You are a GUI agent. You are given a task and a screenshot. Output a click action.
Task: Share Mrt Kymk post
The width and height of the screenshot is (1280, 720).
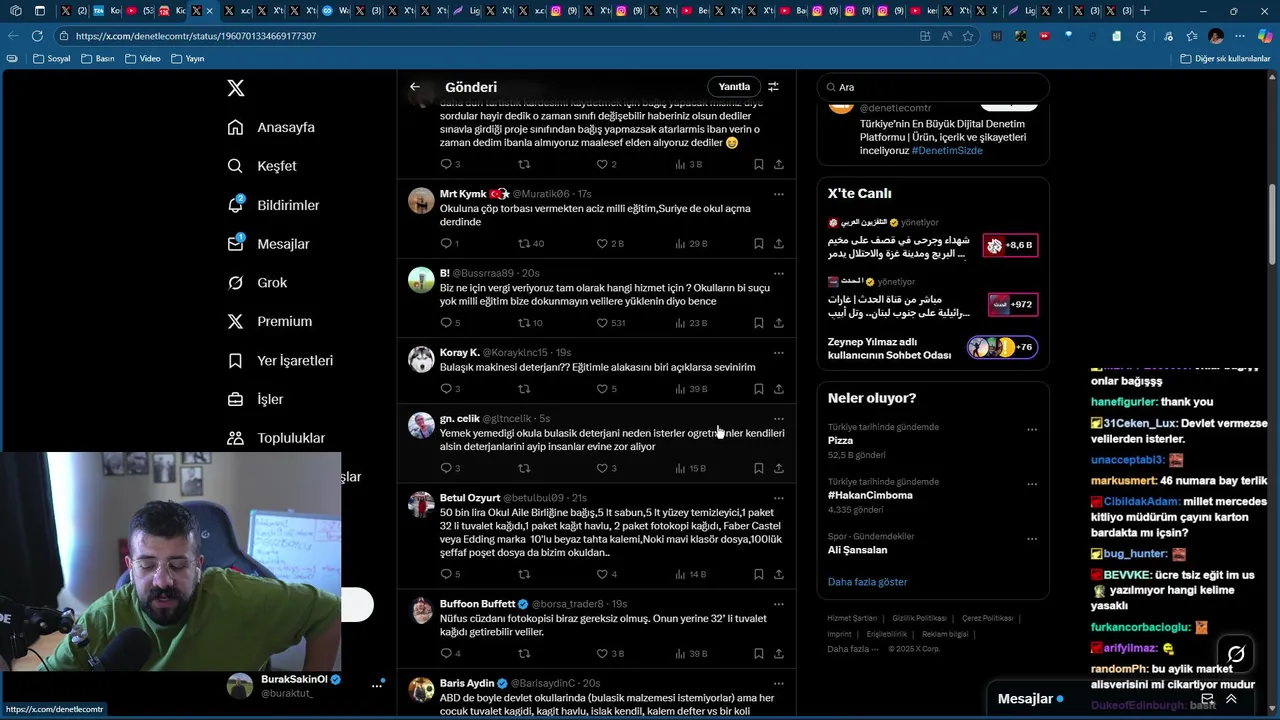coord(778,244)
